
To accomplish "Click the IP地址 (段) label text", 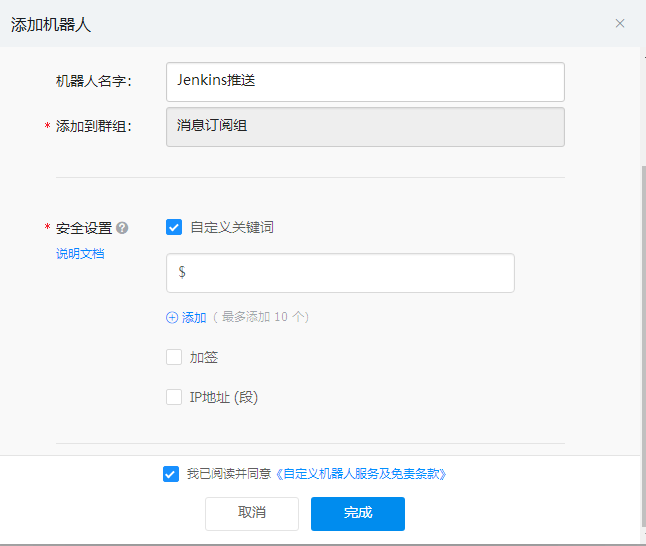I will tap(224, 397).
